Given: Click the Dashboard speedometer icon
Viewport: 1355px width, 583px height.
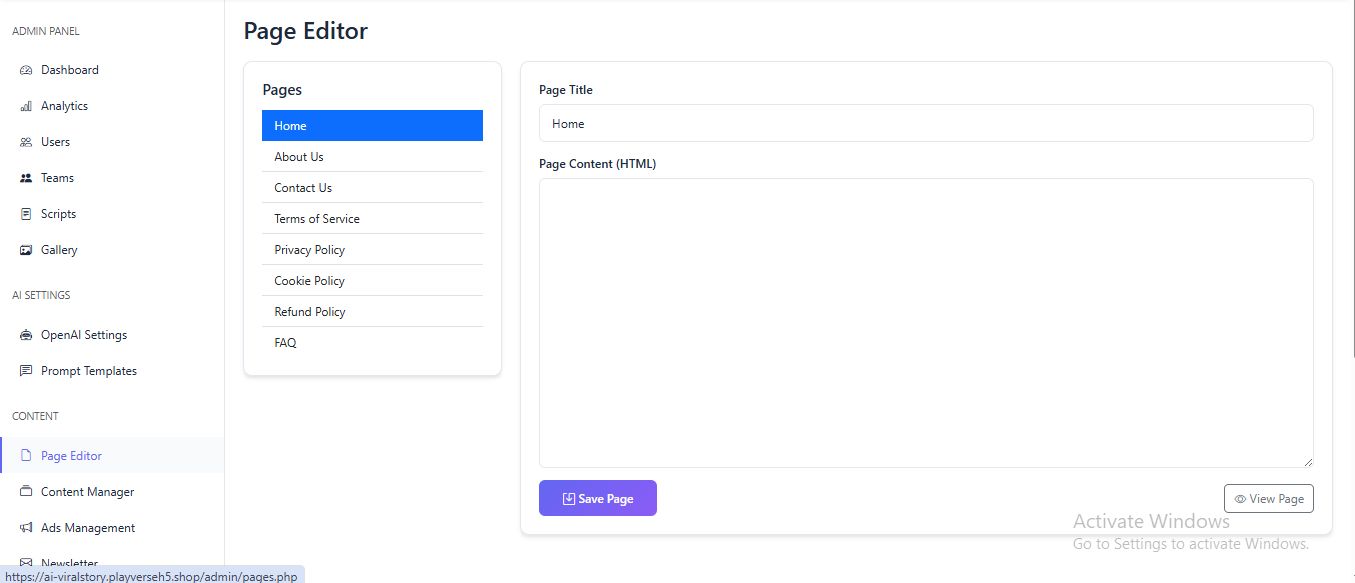Looking at the screenshot, I should pos(26,70).
